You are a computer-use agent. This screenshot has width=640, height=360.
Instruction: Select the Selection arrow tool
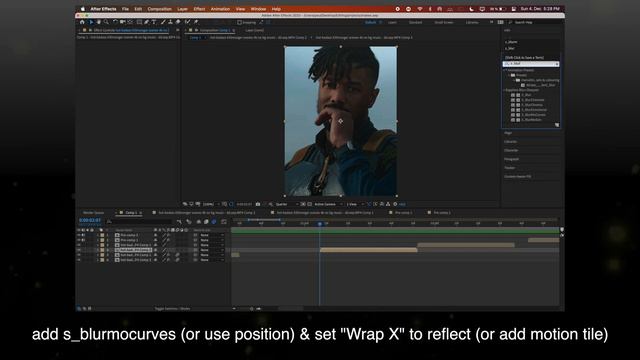[91, 22]
